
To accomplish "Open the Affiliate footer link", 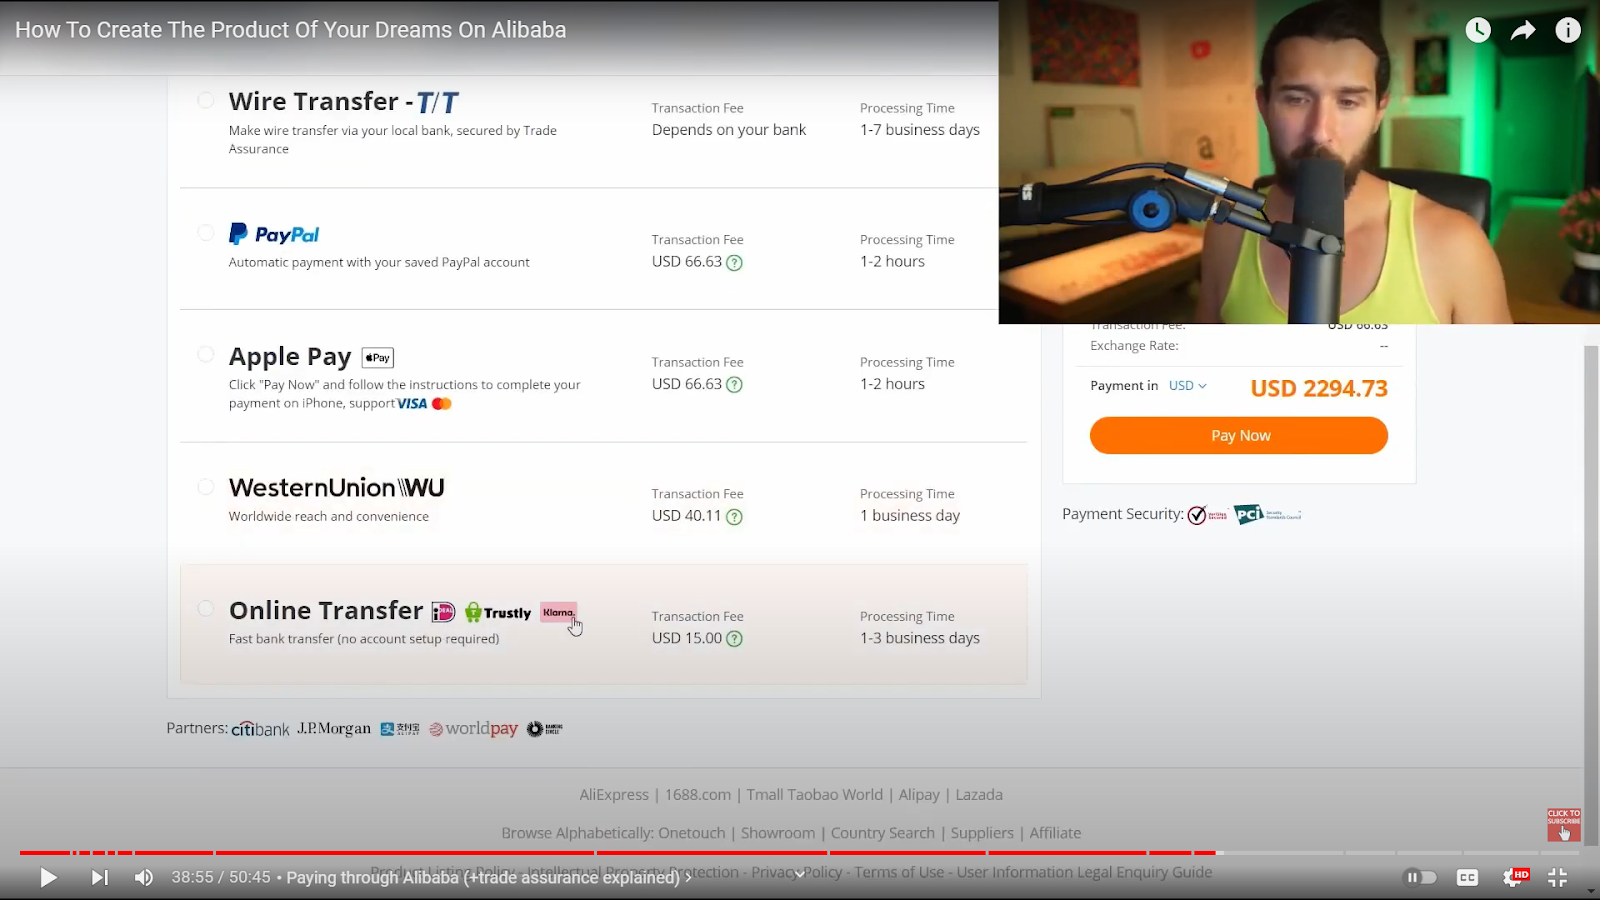I will click(x=1055, y=833).
